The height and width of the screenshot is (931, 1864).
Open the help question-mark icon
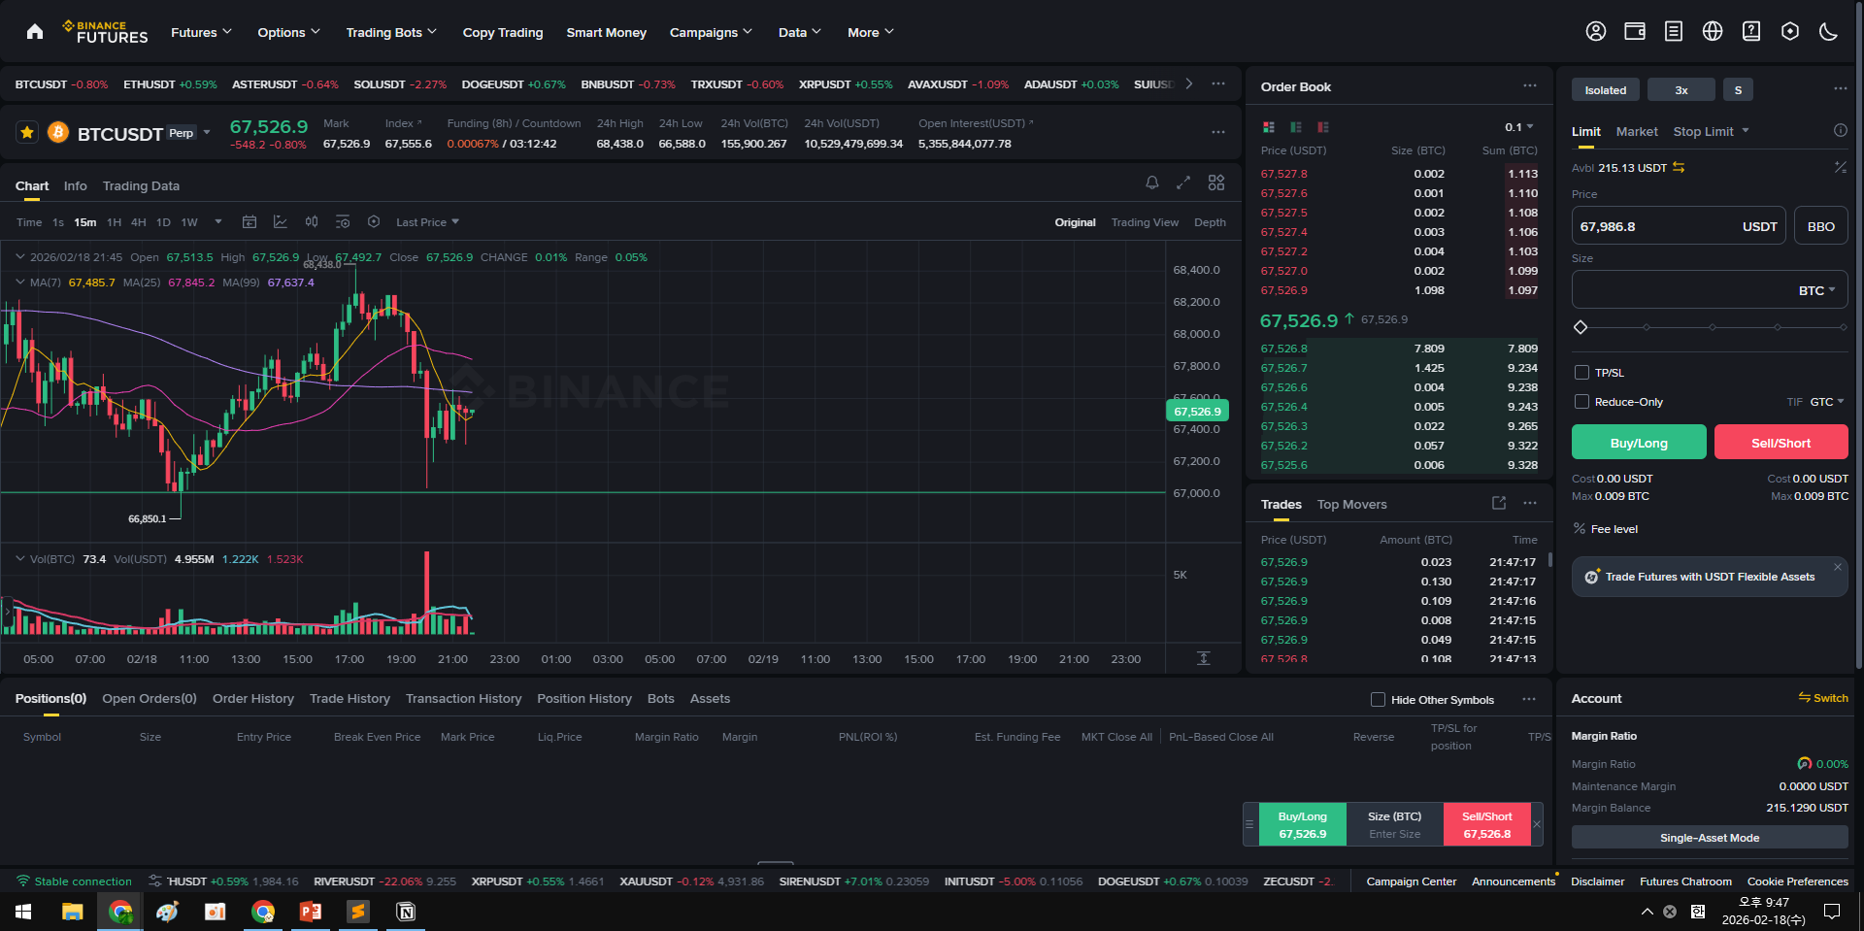coord(1752,32)
